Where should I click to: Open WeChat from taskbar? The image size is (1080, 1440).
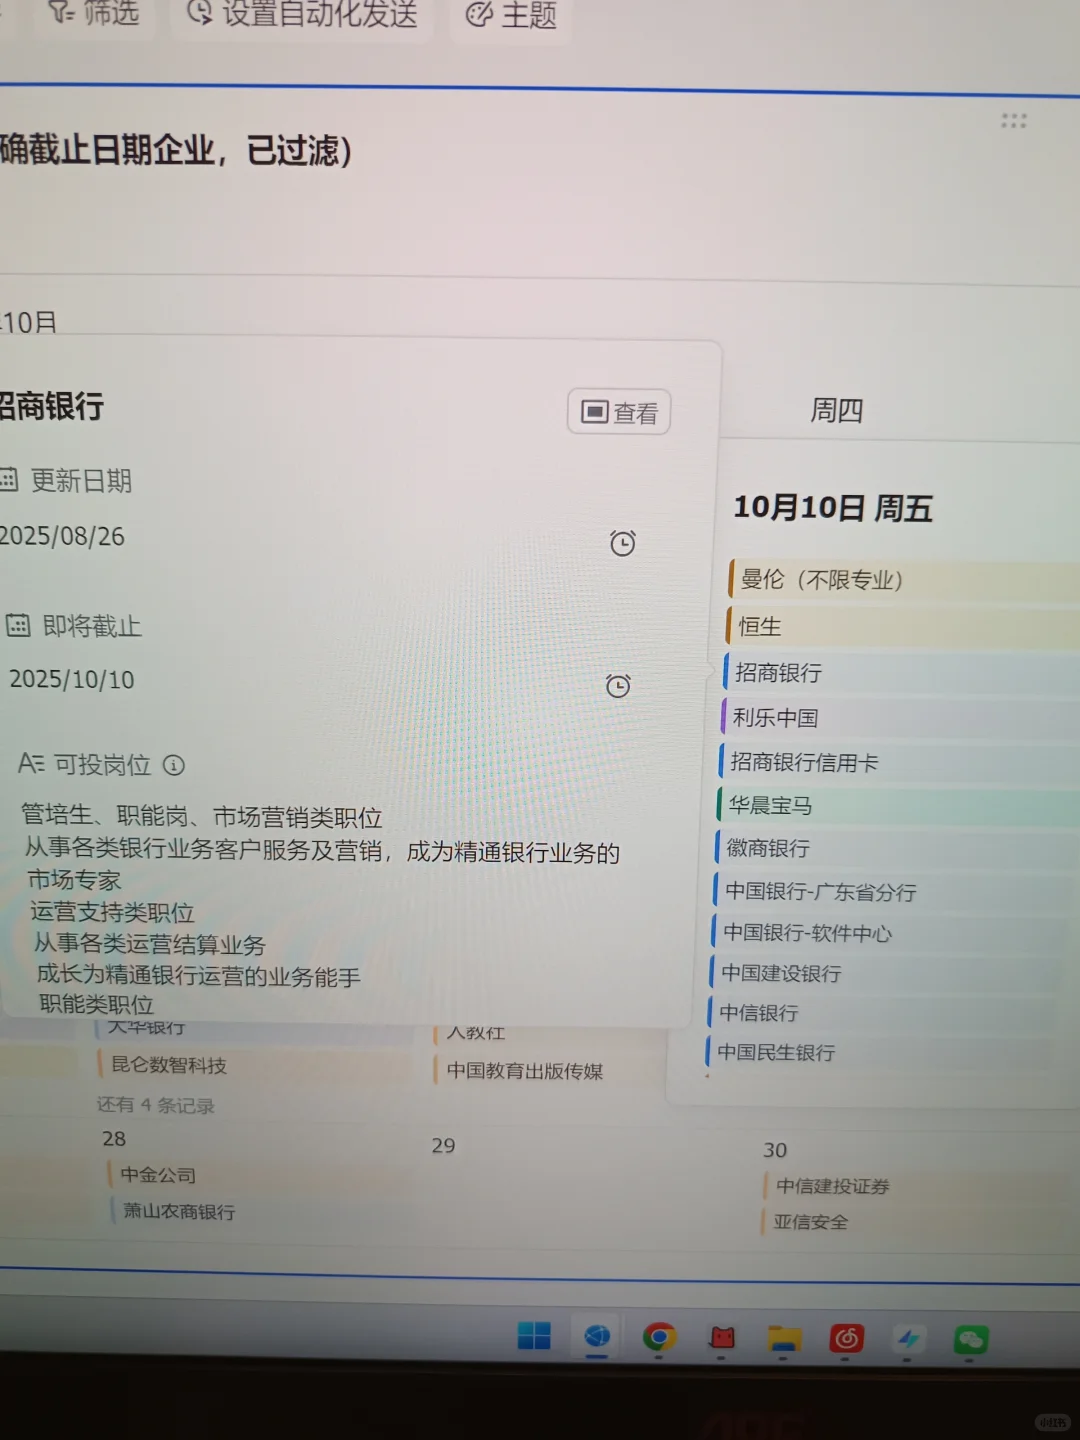(971, 1340)
